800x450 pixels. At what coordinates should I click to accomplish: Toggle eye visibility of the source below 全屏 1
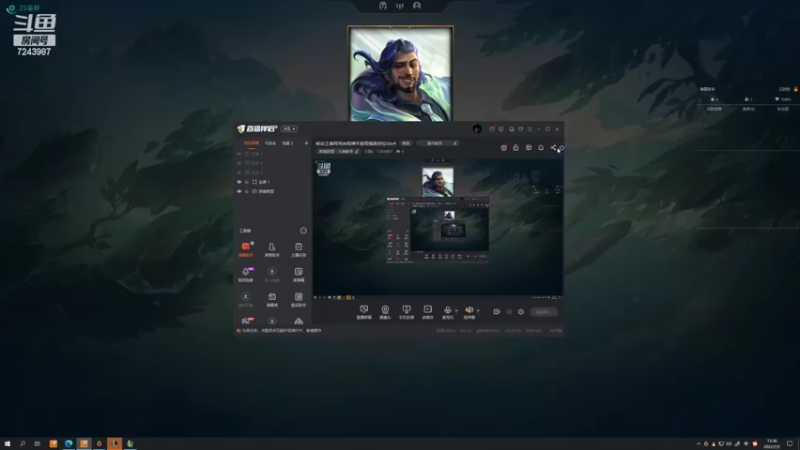[239, 191]
